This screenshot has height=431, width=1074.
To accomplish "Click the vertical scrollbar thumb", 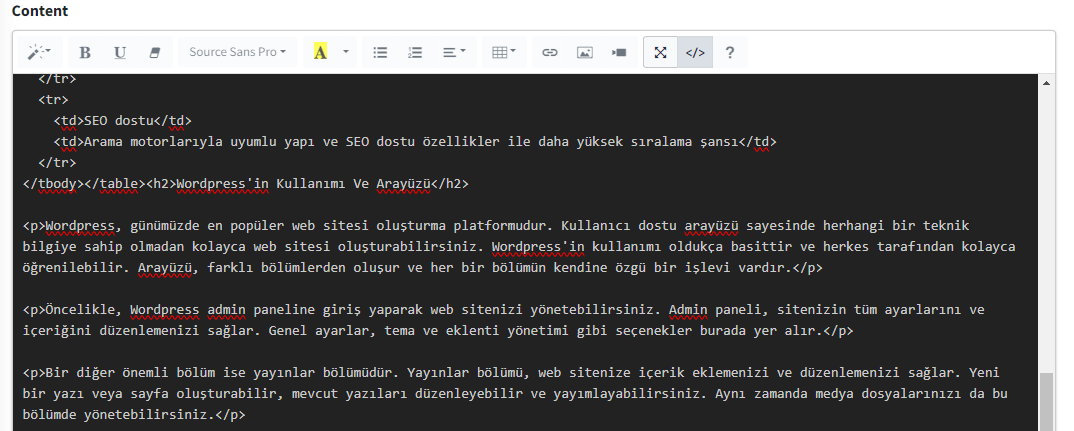I will pos(1046,402).
